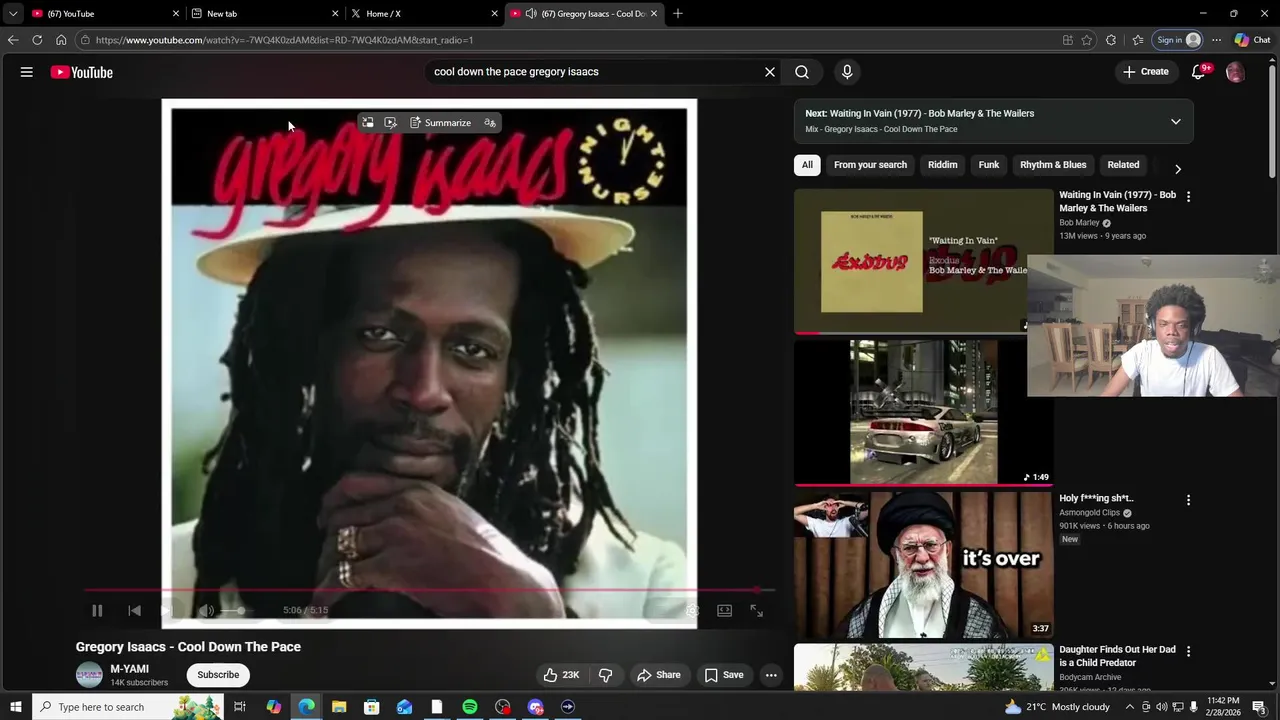Select the Rhythm & Blues chip
The image size is (1280, 720).
(x=1053, y=165)
